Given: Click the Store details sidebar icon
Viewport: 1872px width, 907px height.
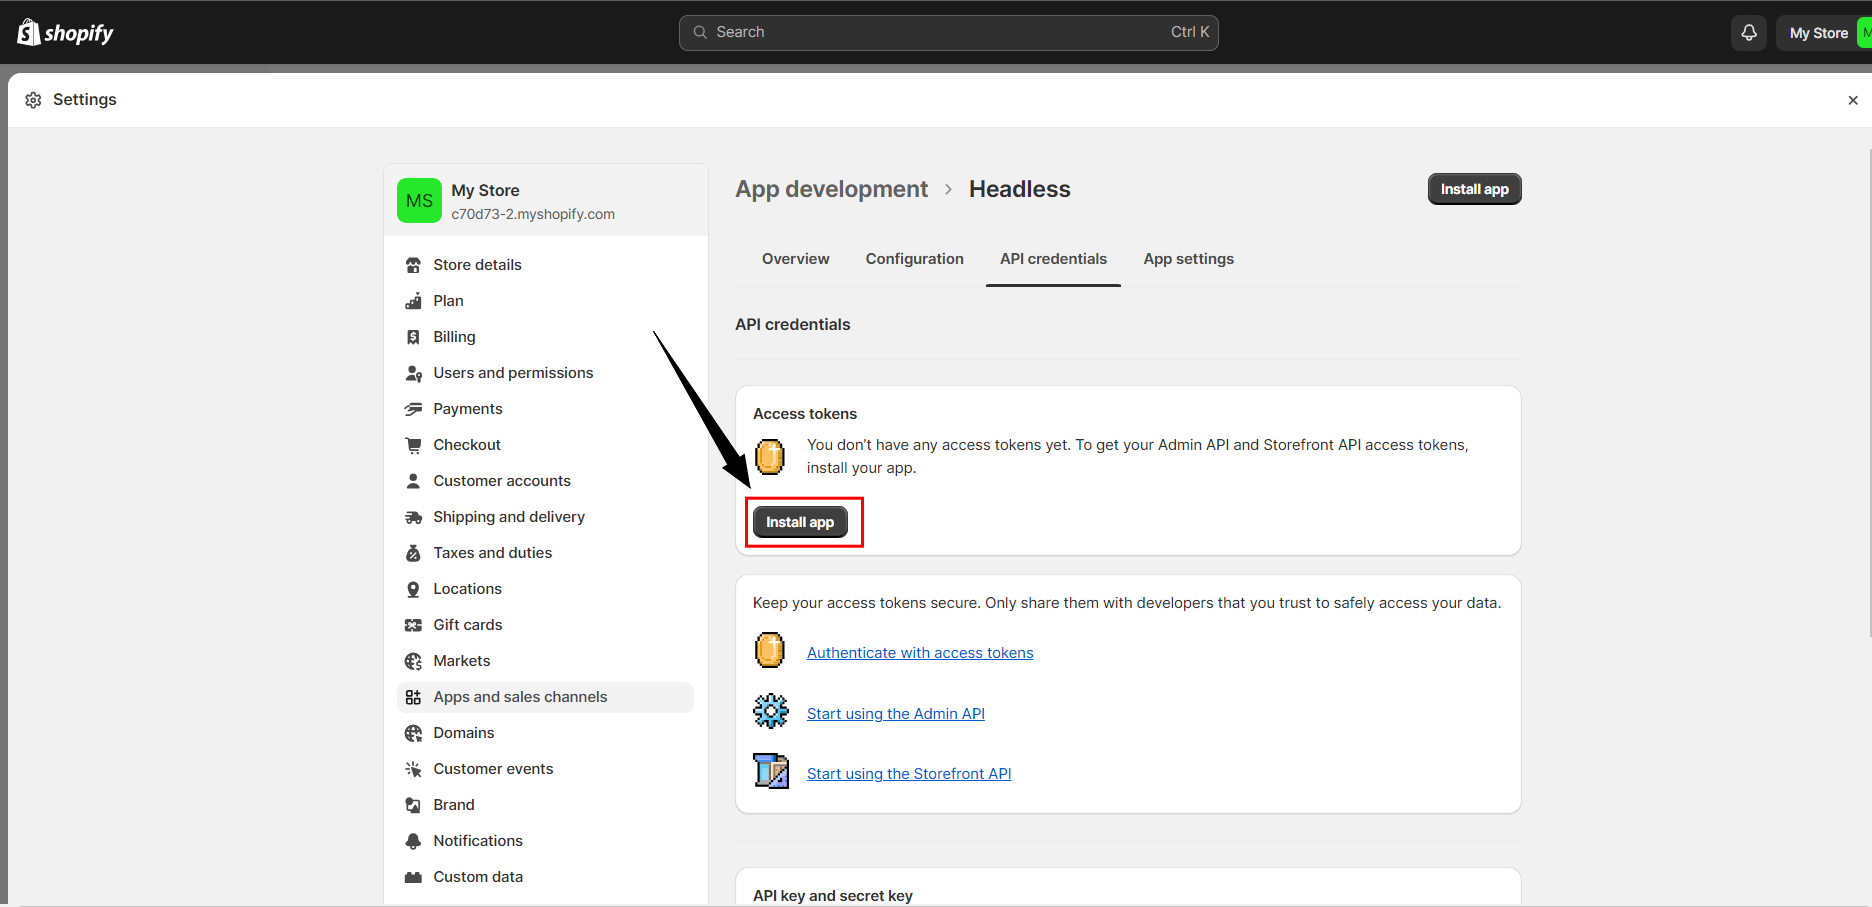Looking at the screenshot, I should (413, 265).
